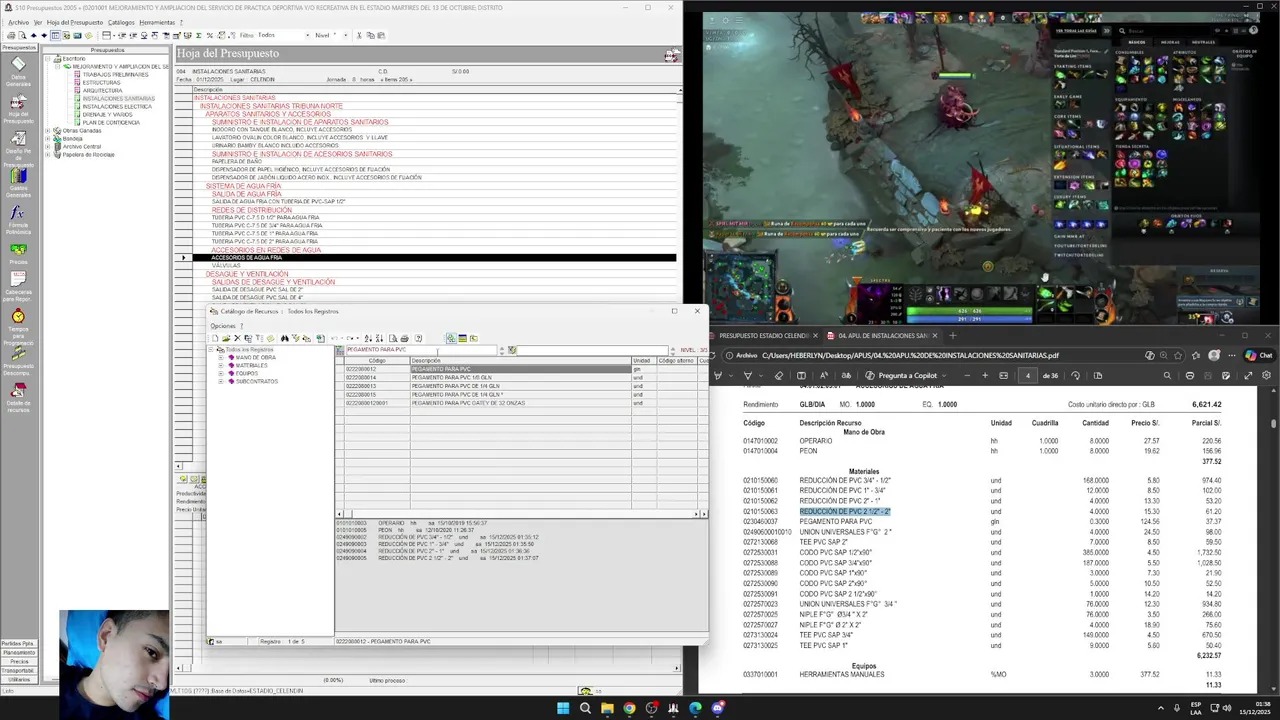1280x720 pixels.
Task: Click the percent icon in S10 toolbar
Action: [x=210, y=35]
